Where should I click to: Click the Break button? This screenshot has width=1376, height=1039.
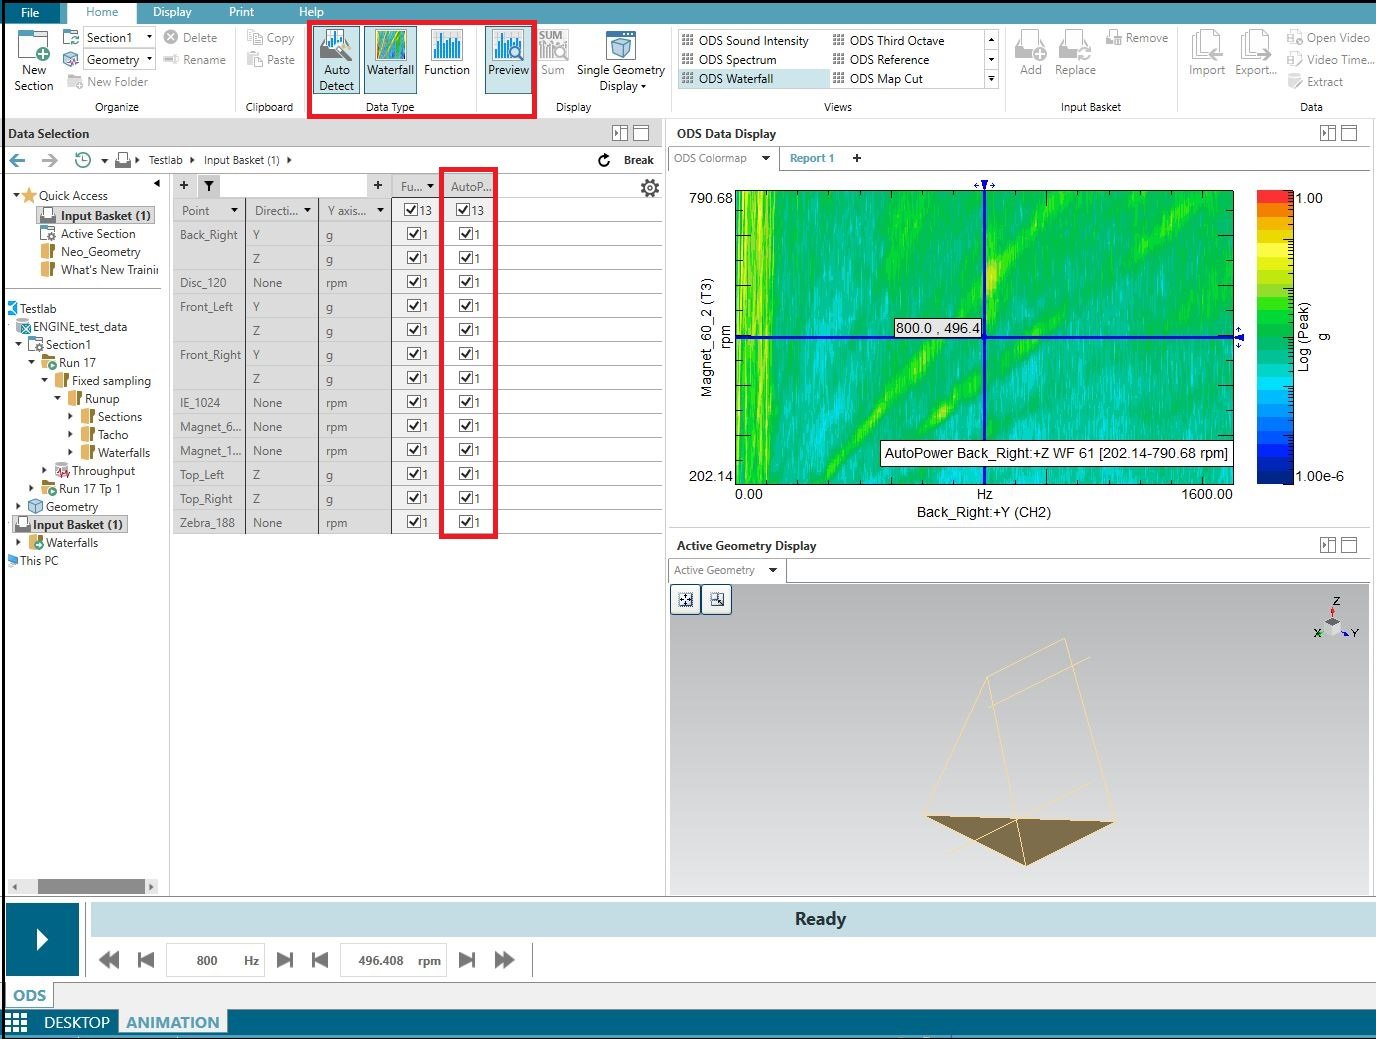(638, 160)
